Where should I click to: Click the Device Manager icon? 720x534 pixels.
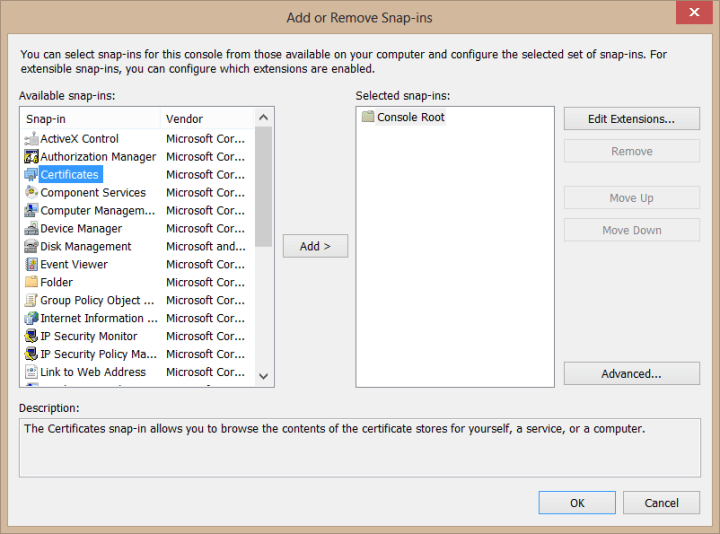tap(31, 229)
